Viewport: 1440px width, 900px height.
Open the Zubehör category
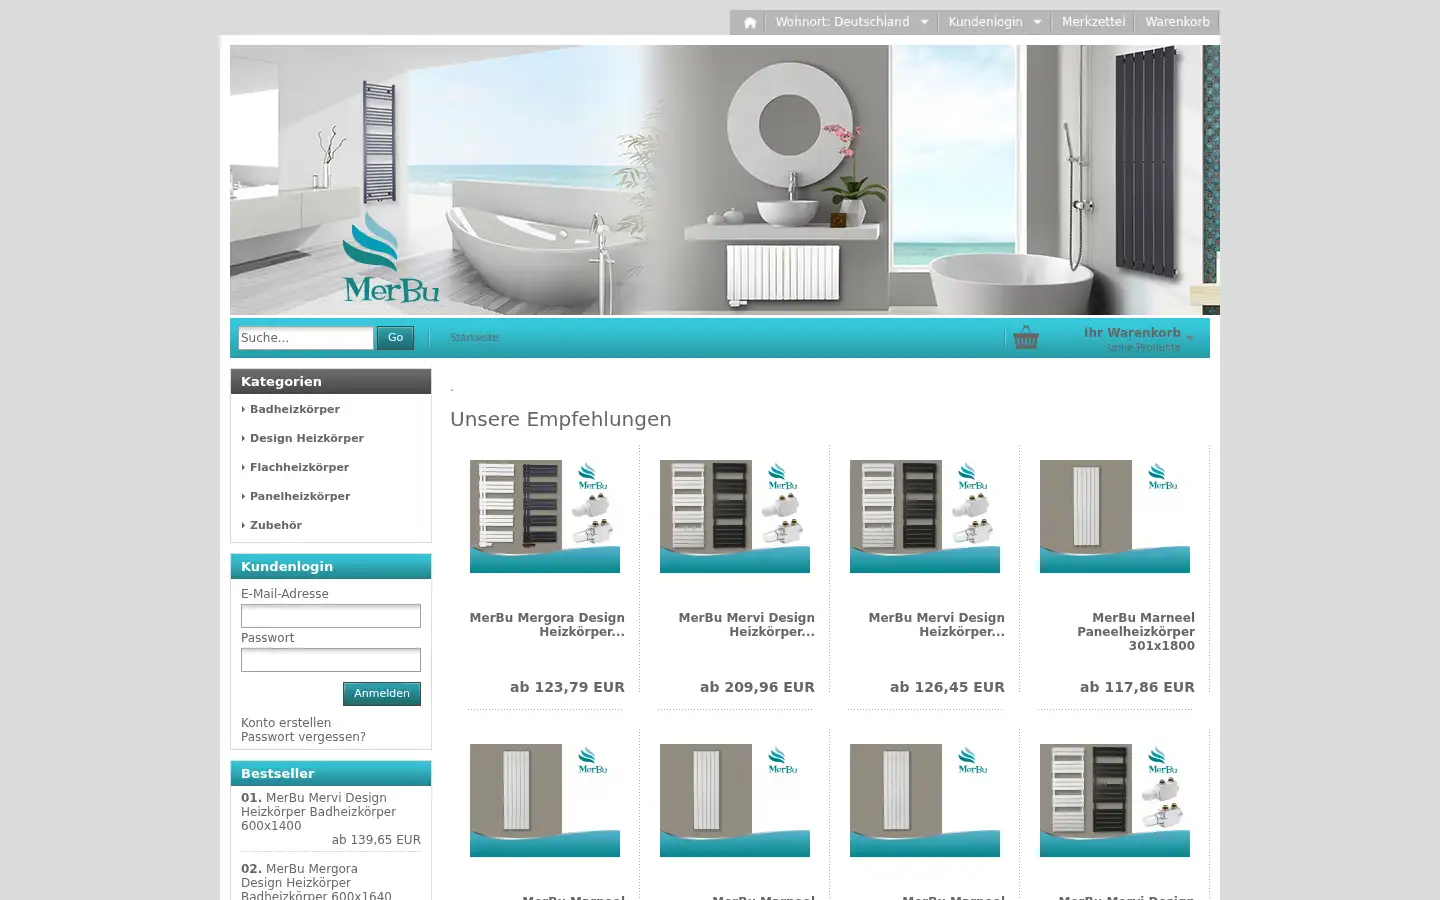coord(275,525)
